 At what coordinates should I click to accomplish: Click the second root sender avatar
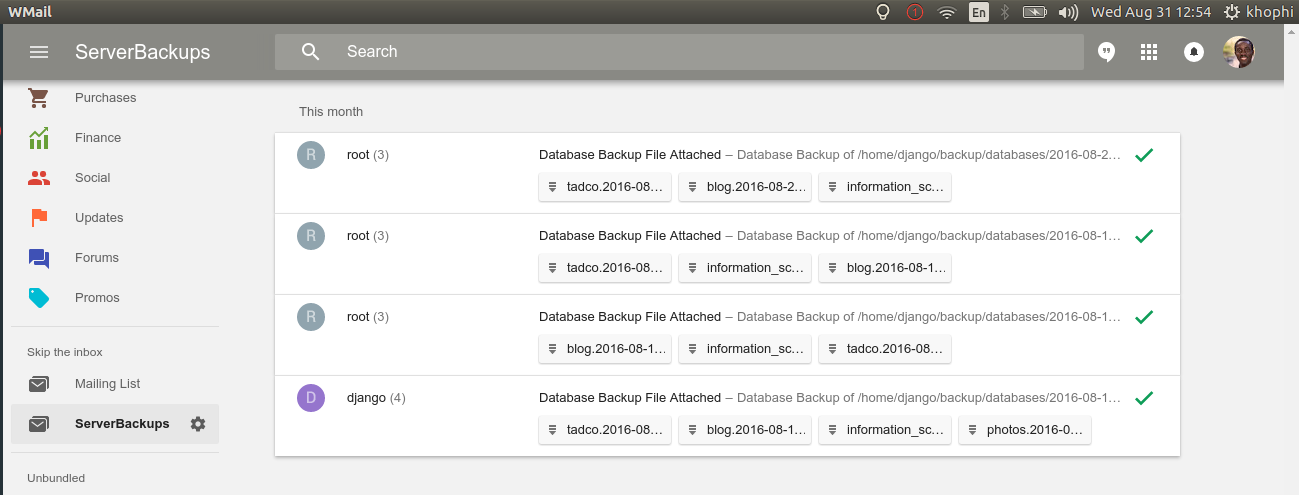coord(311,236)
